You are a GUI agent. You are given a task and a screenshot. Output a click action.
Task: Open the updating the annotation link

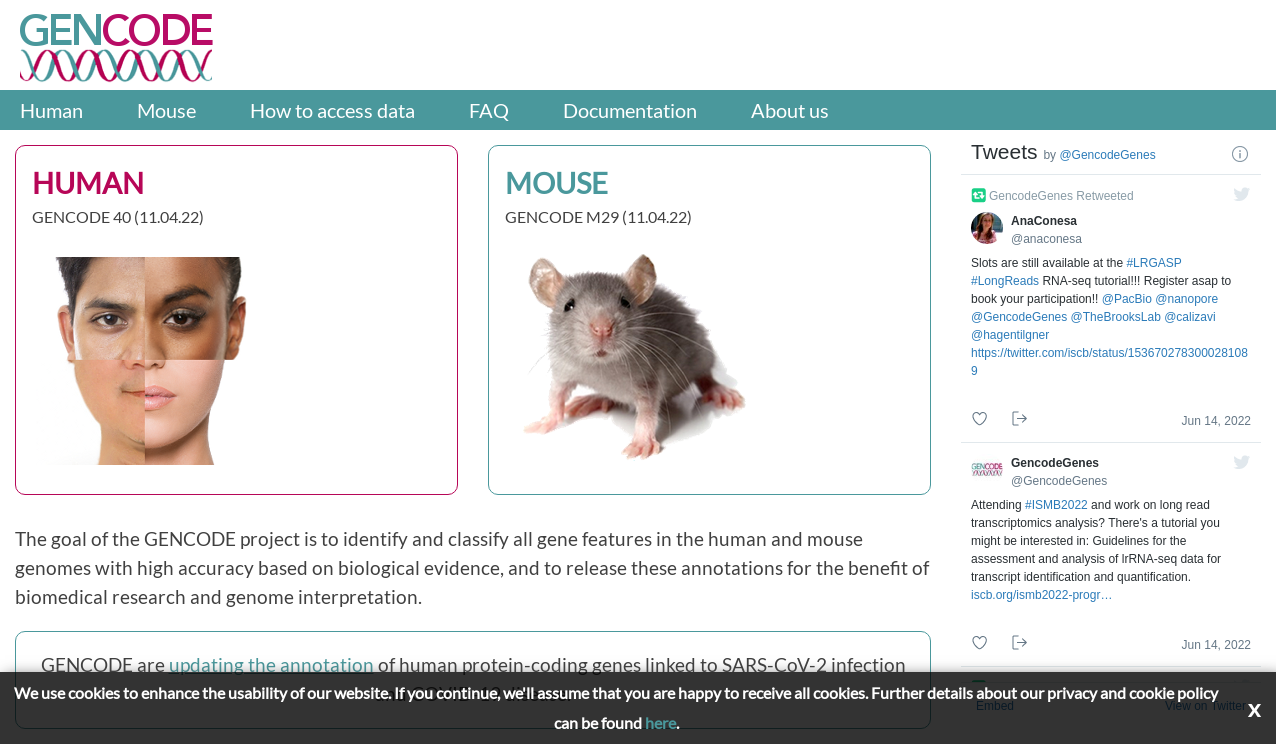pyautogui.click(x=271, y=665)
